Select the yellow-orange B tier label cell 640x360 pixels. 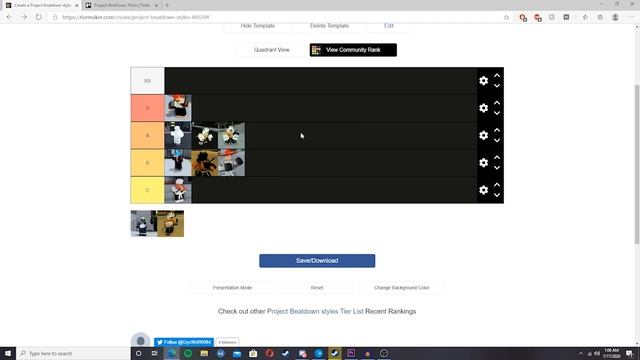[147, 163]
